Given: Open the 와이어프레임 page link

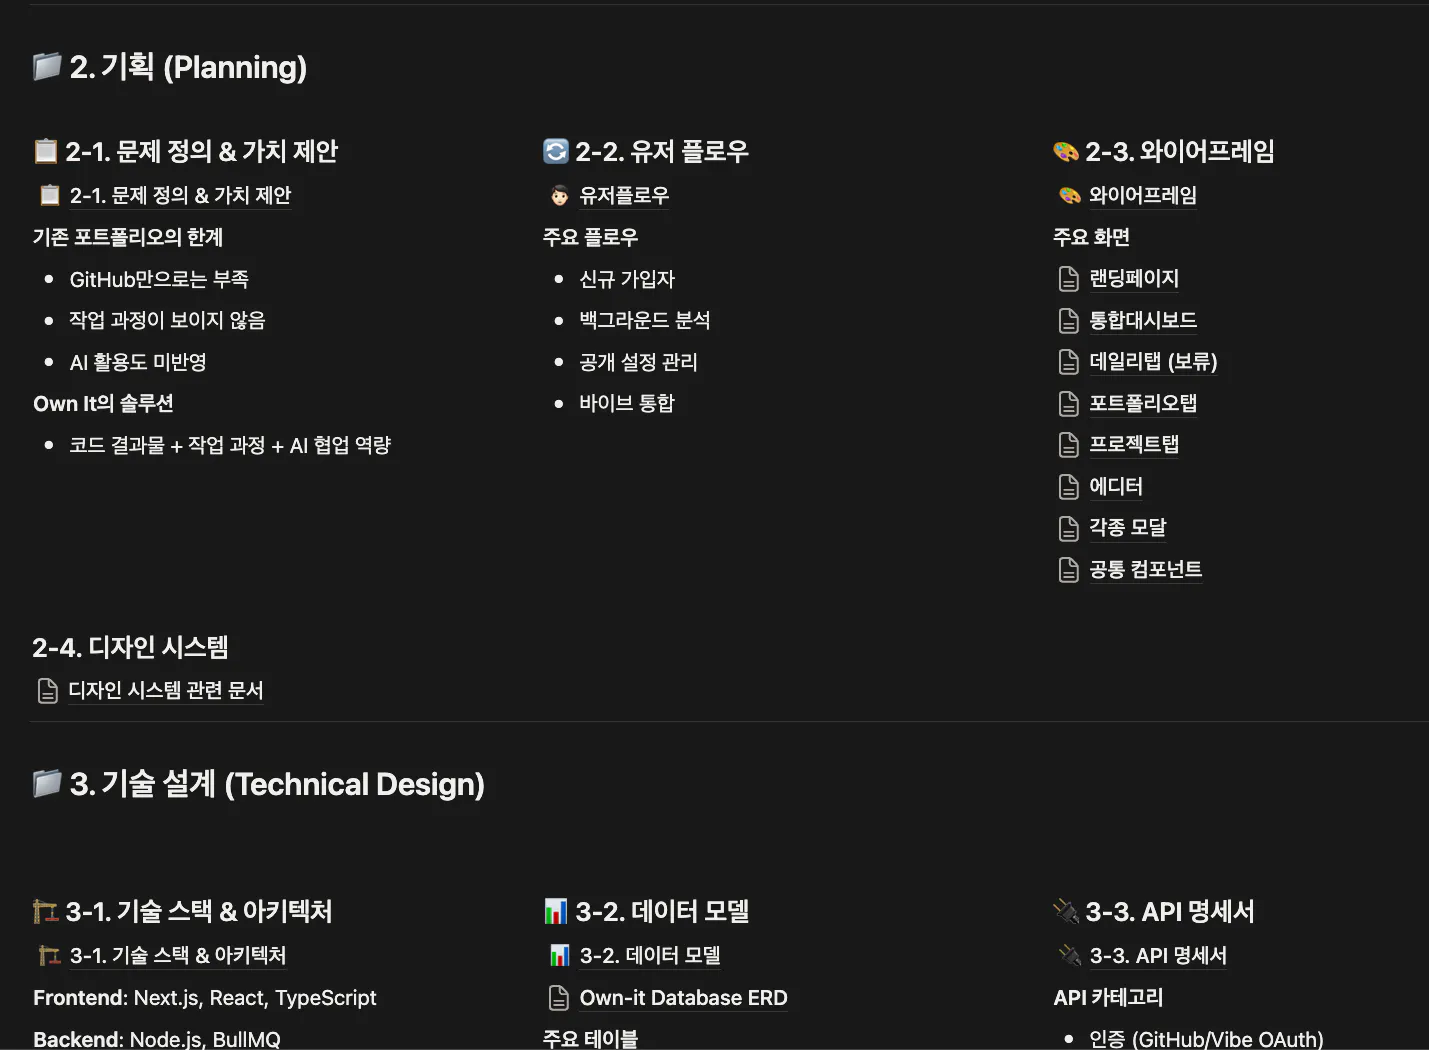Looking at the screenshot, I should point(1143,196).
